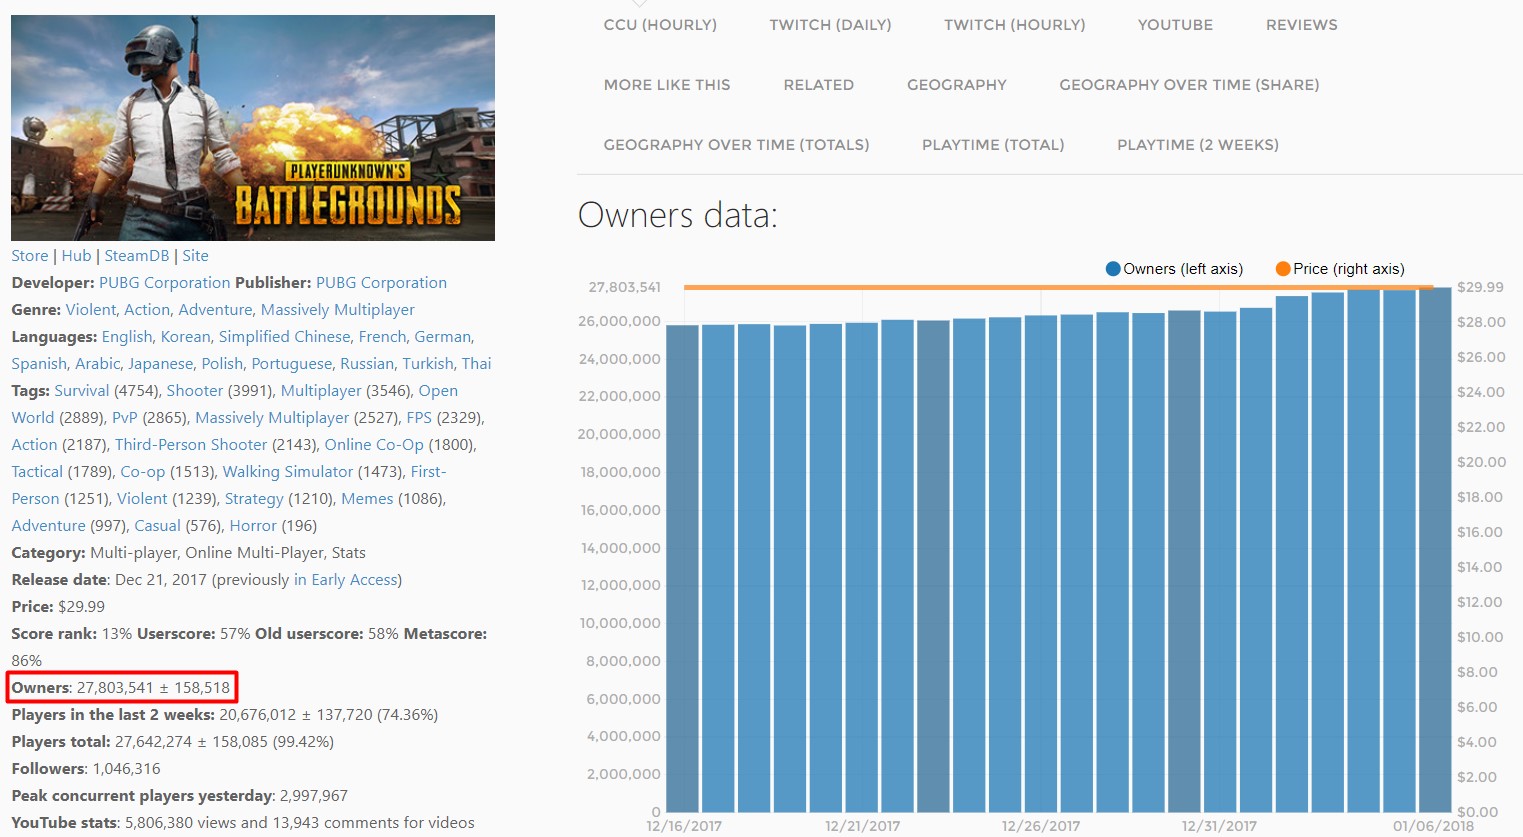The height and width of the screenshot is (837, 1523).
Task: Open the Playtime (Total) tab
Action: click(x=993, y=145)
